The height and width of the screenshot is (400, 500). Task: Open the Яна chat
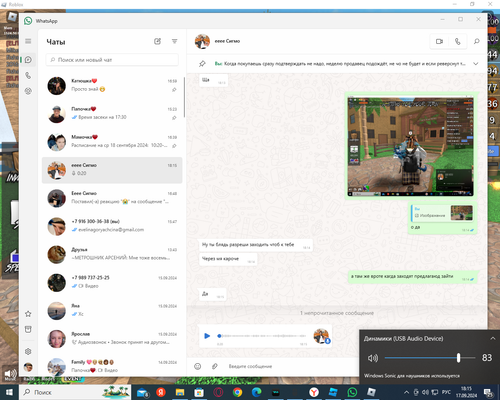pyautogui.click(x=112, y=310)
